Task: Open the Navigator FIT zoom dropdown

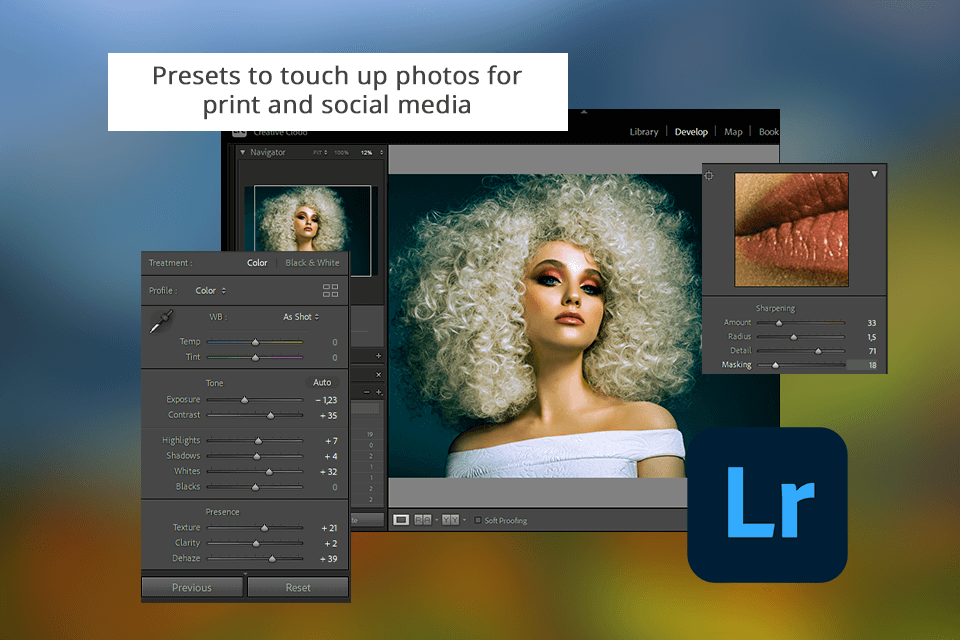Action: (320, 152)
